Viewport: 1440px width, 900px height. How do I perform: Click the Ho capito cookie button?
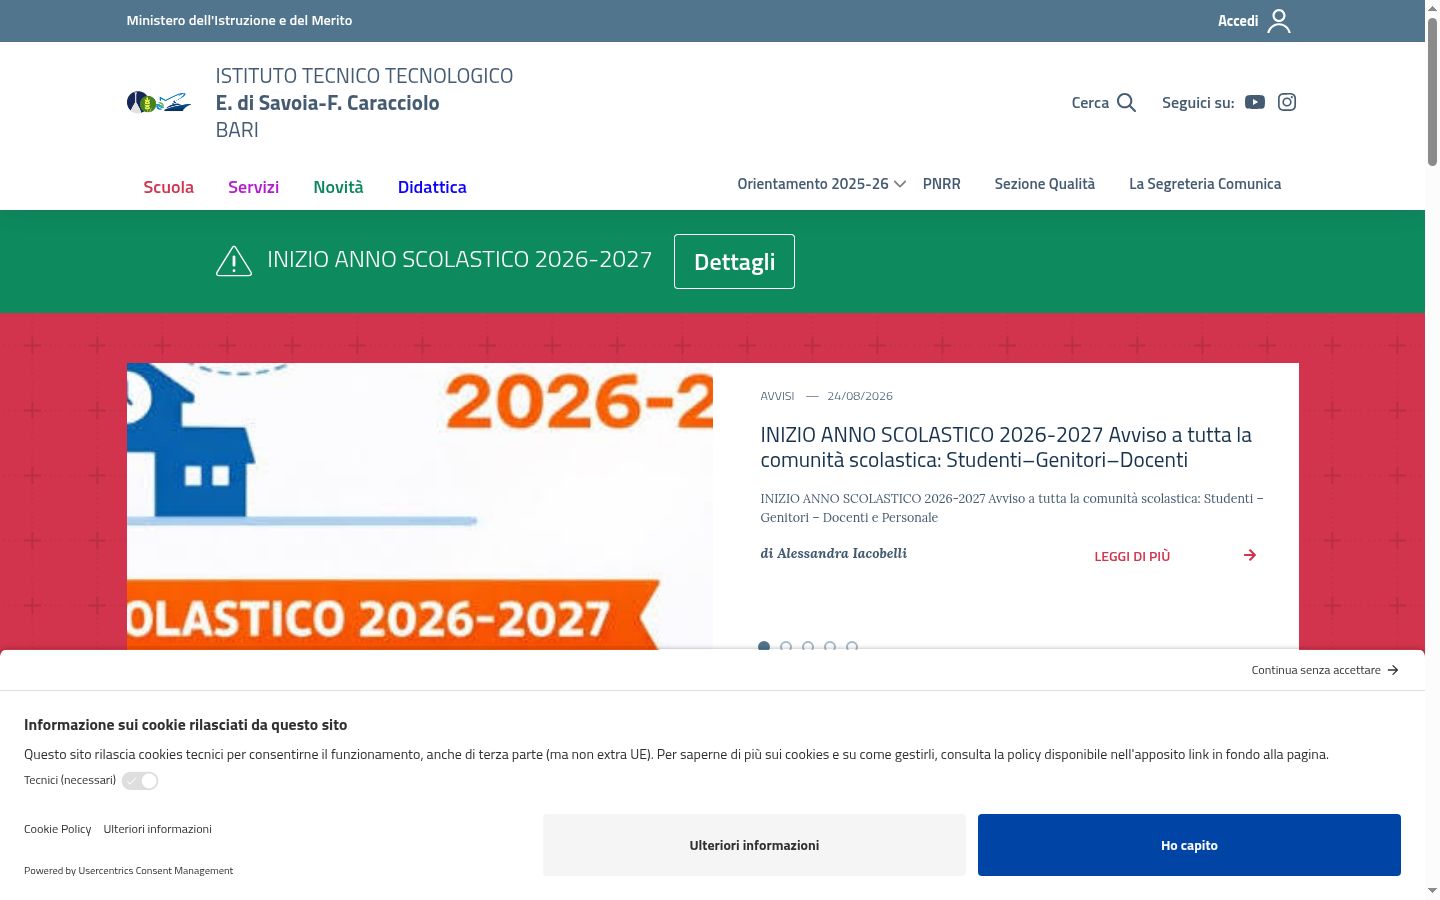point(1189,845)
